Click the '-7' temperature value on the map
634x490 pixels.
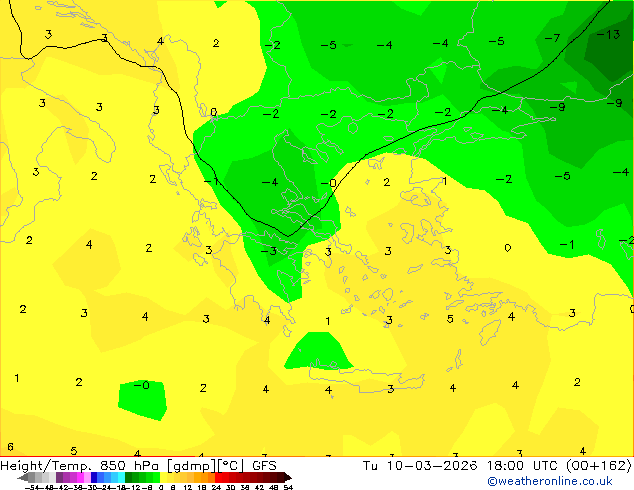tap(552, 38)
